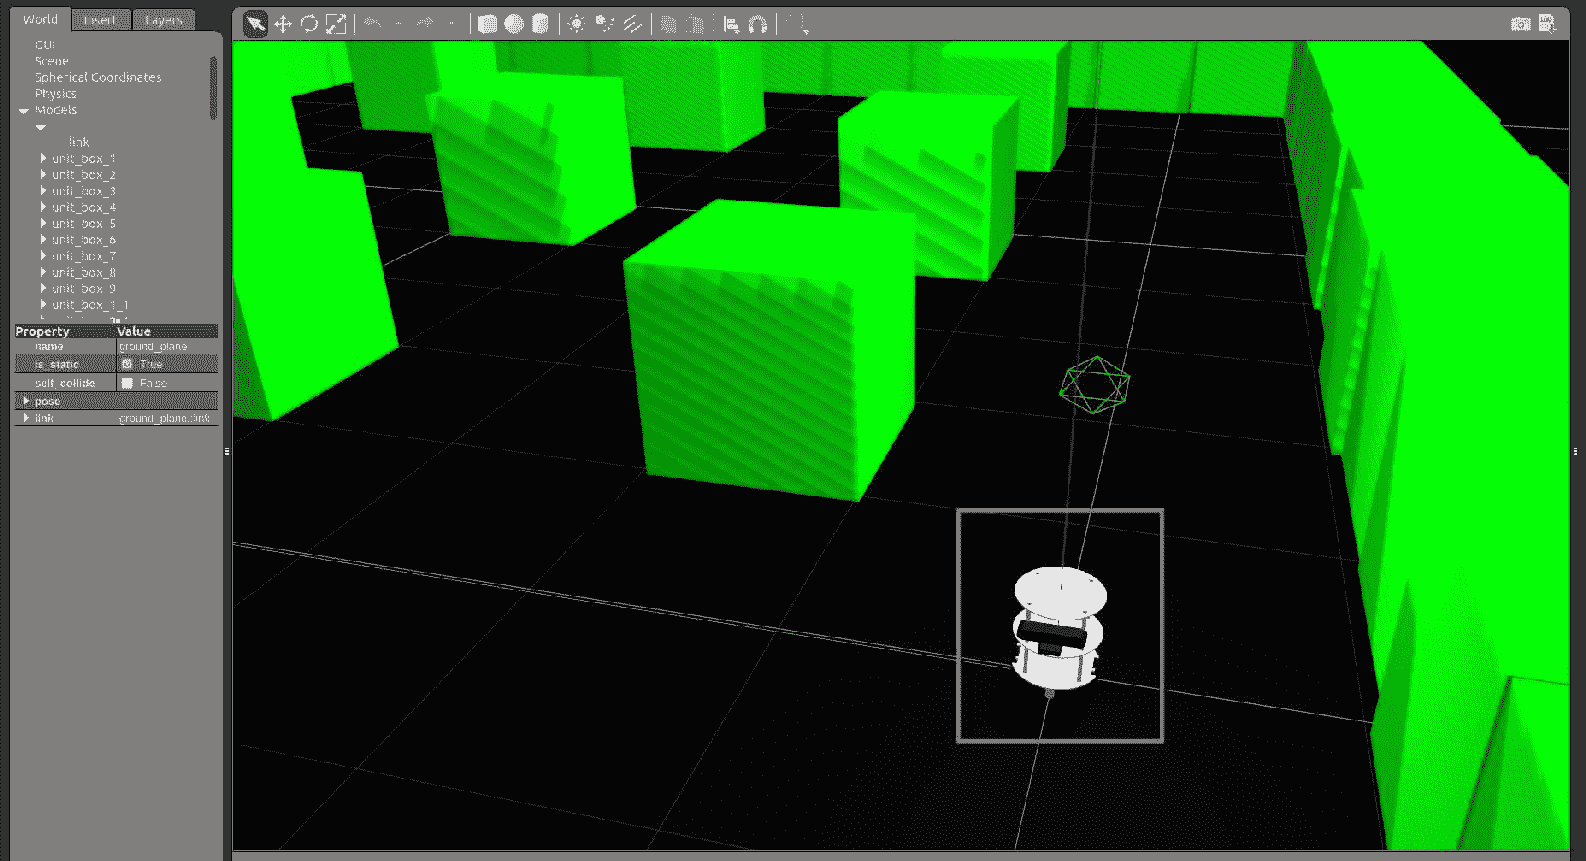Viewport: 1586px width, 861px height.
Task: Activate the Rotate mode tool
Action: (309, 24)
